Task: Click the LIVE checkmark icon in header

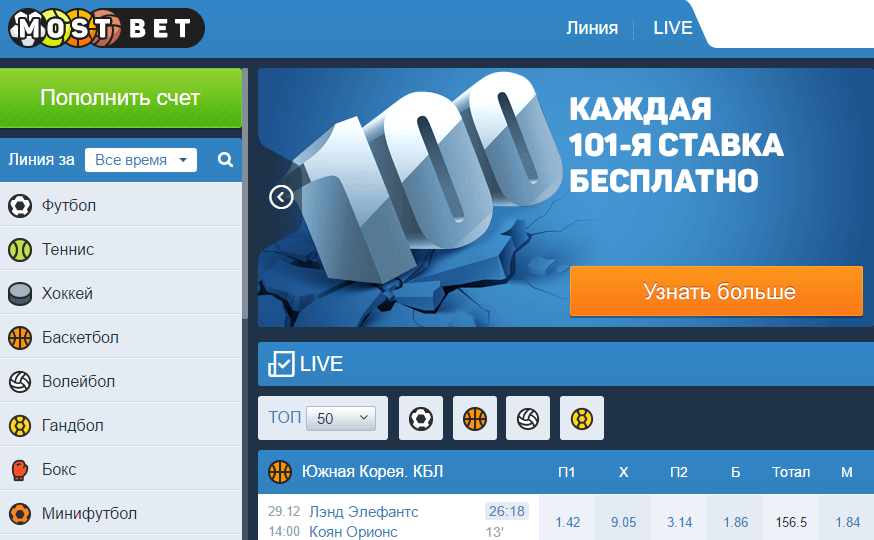Action: click(x=281, y=364)
